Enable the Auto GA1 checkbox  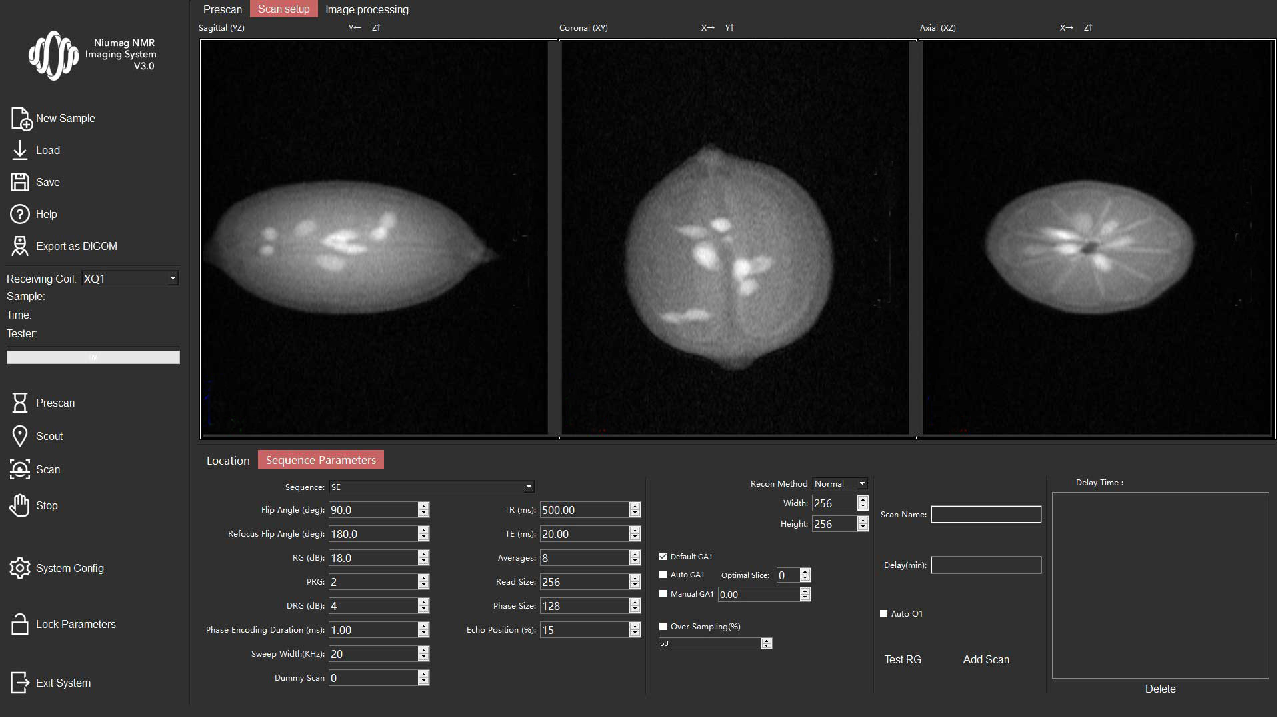click(x=663, y=575)
